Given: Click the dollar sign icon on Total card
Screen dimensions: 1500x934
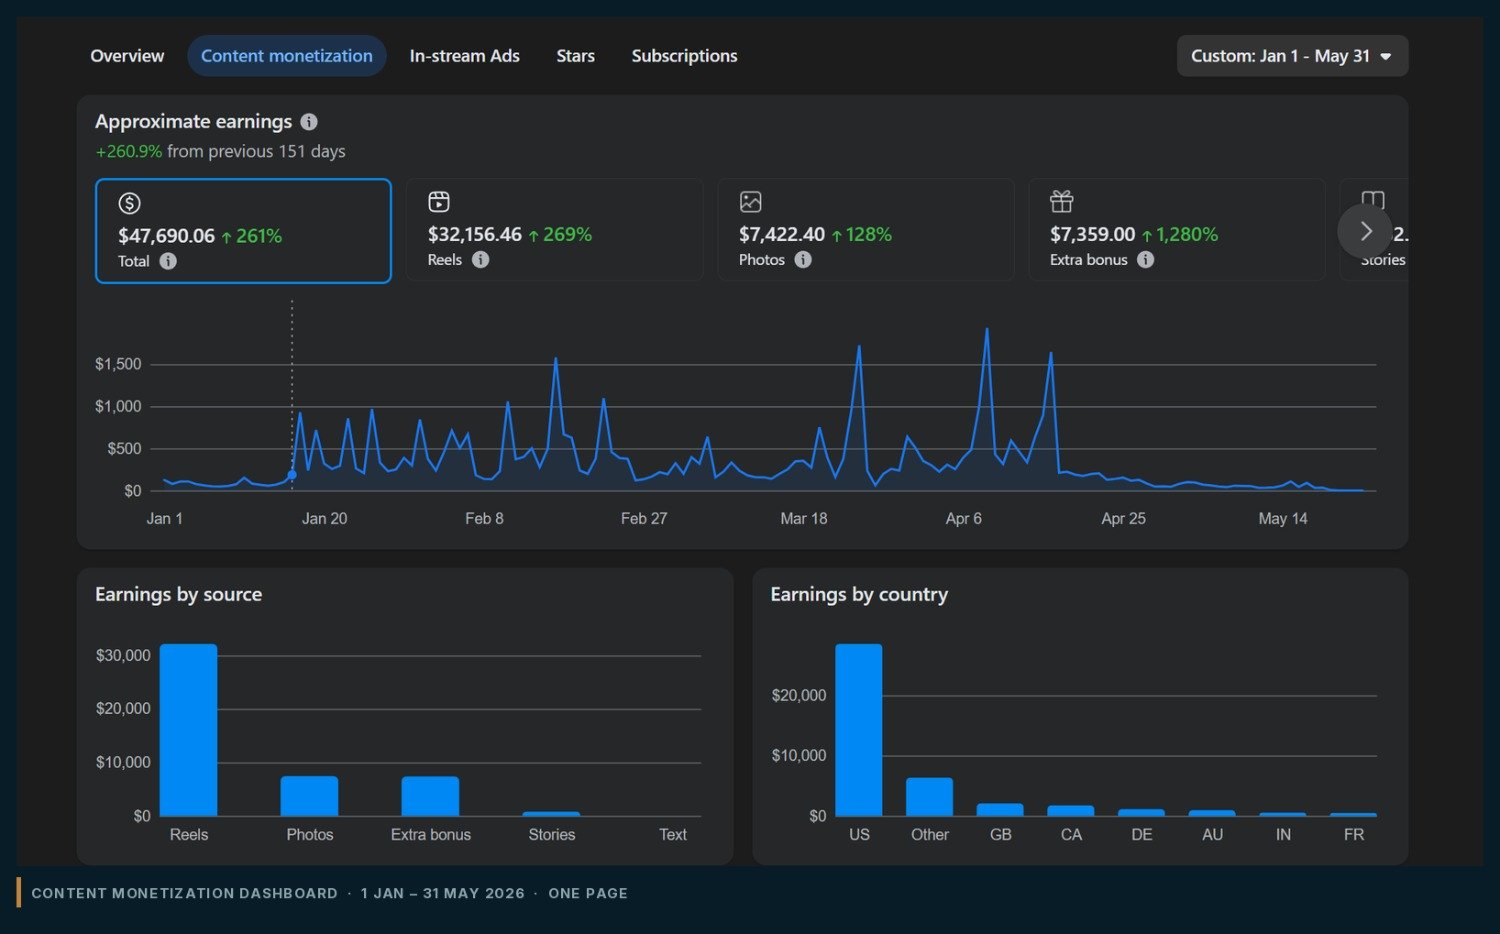Looking at the screenshot, I should pos(129,203).
